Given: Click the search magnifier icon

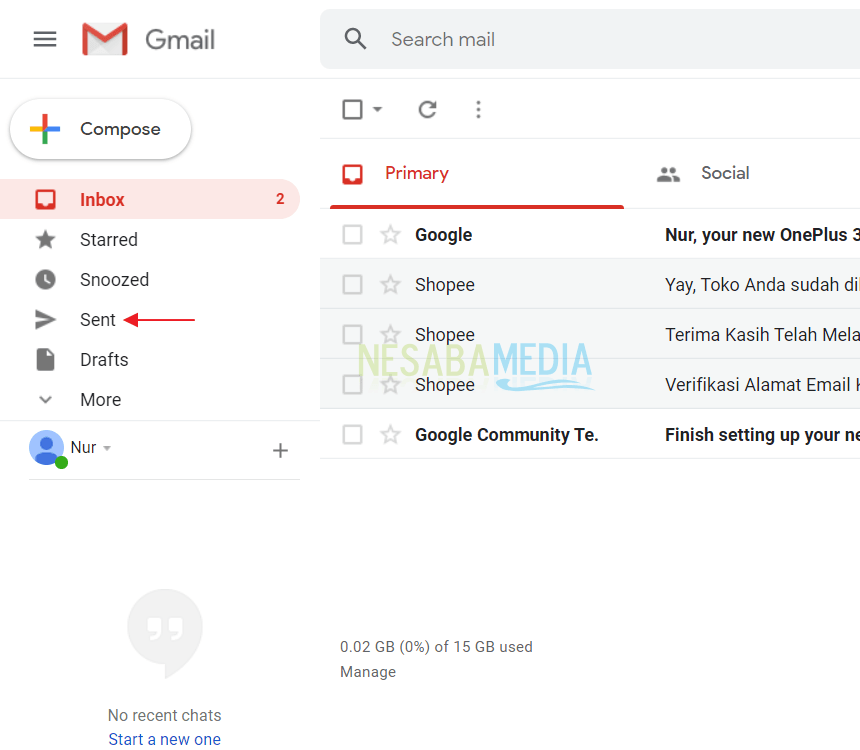Looking at the screenshot, I should pyautogui.click(x=355, y=39).
